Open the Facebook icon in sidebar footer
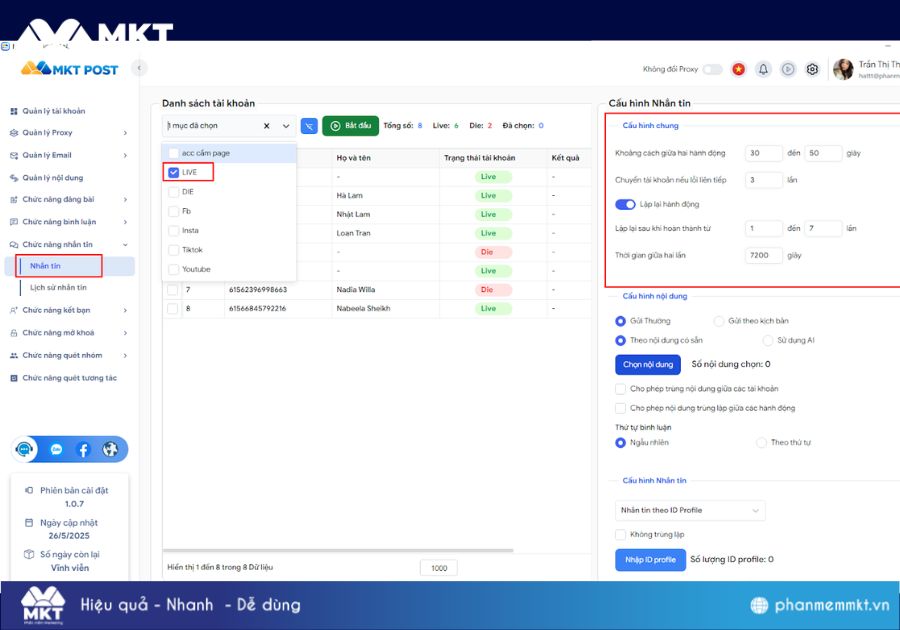Screen dimensions: 900x630 point(83,449)
